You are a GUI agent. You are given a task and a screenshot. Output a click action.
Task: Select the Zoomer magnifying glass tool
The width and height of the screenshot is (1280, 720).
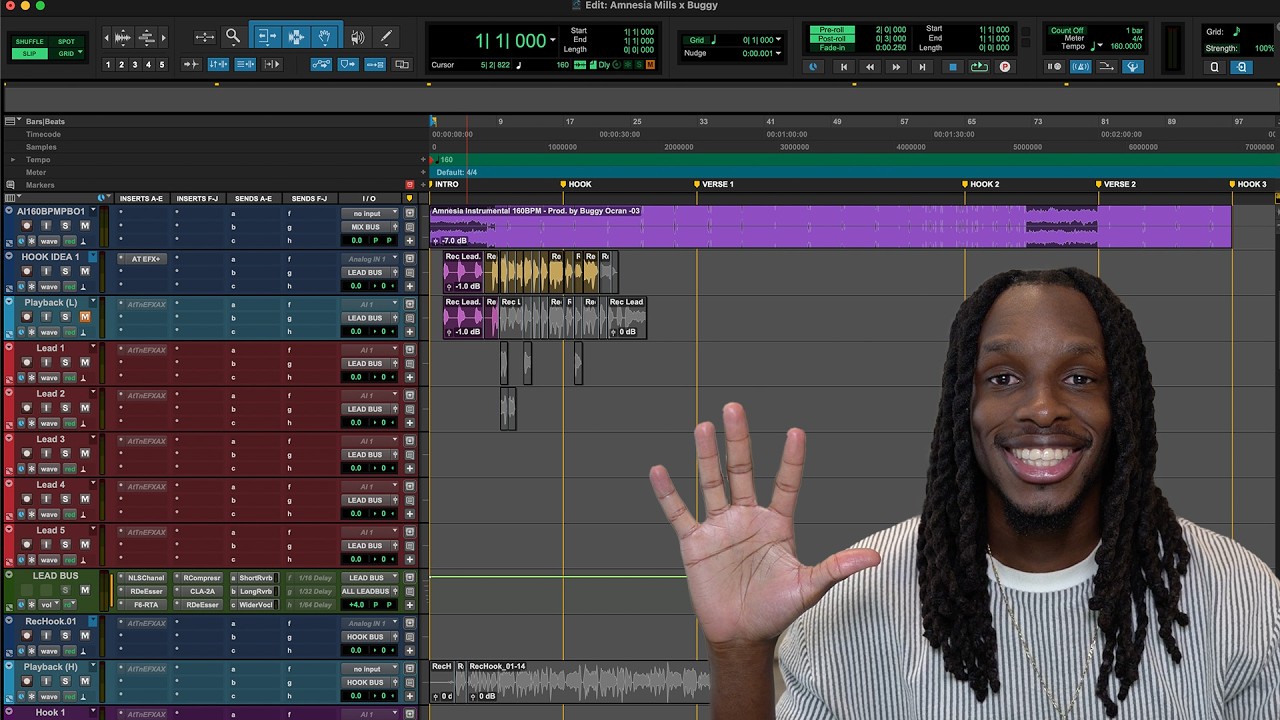point(233,37)
